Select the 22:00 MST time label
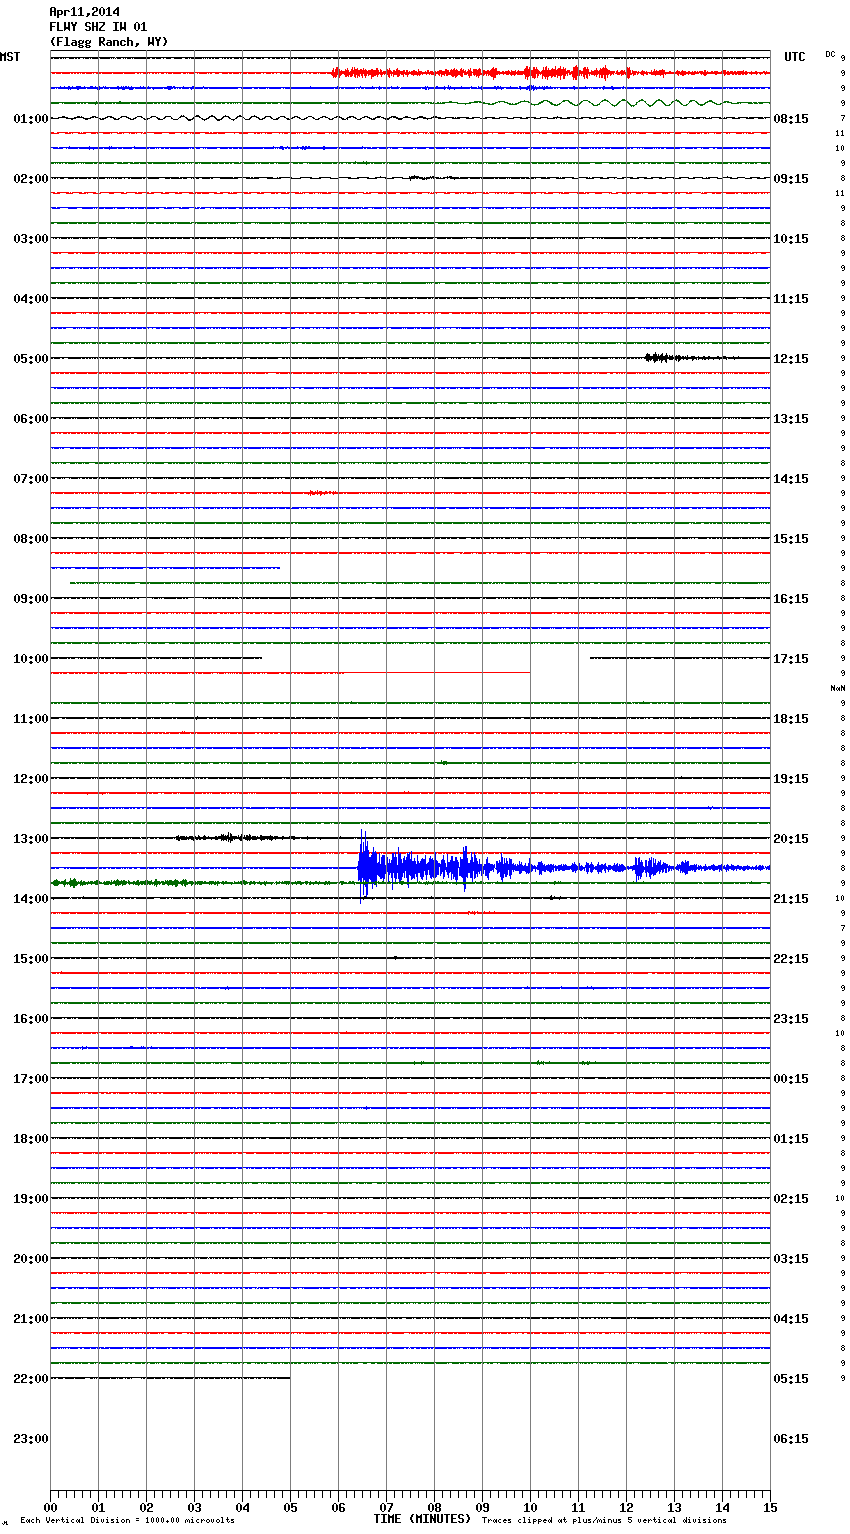Screen dimensions: 850x1534 (31, 1379)
